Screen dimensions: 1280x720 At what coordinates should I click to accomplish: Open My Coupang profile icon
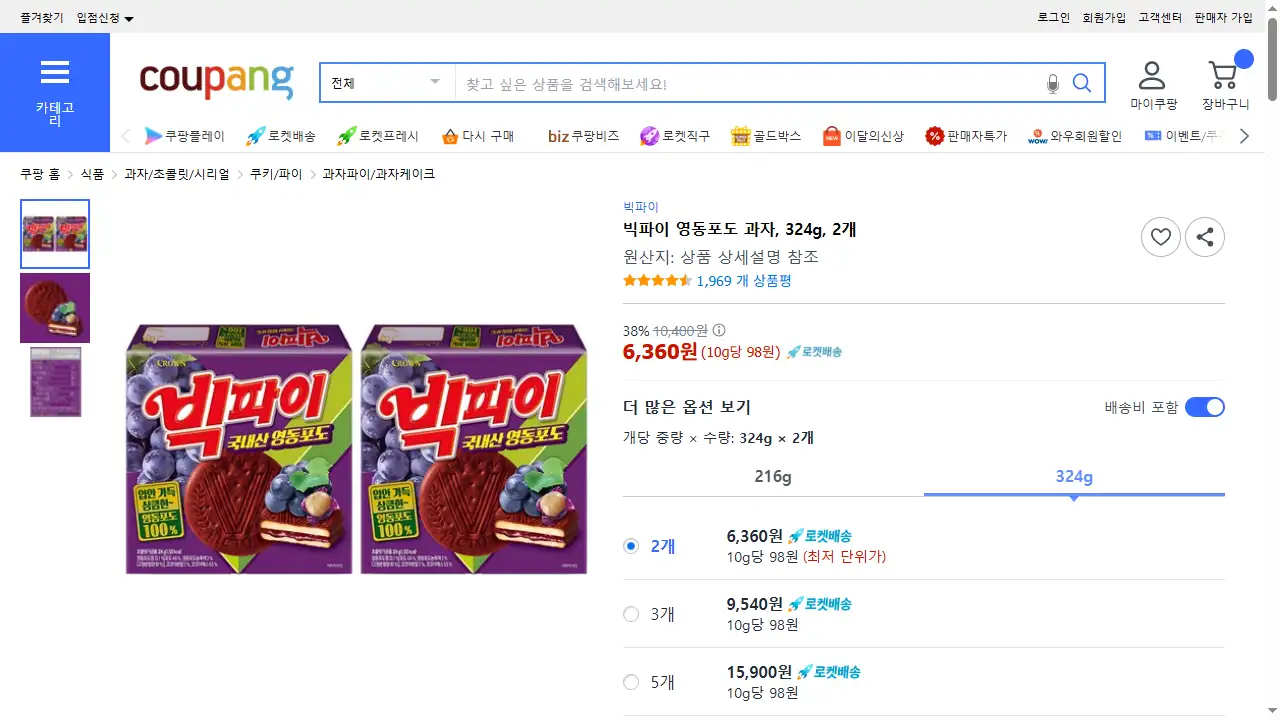click(1153, 76)
